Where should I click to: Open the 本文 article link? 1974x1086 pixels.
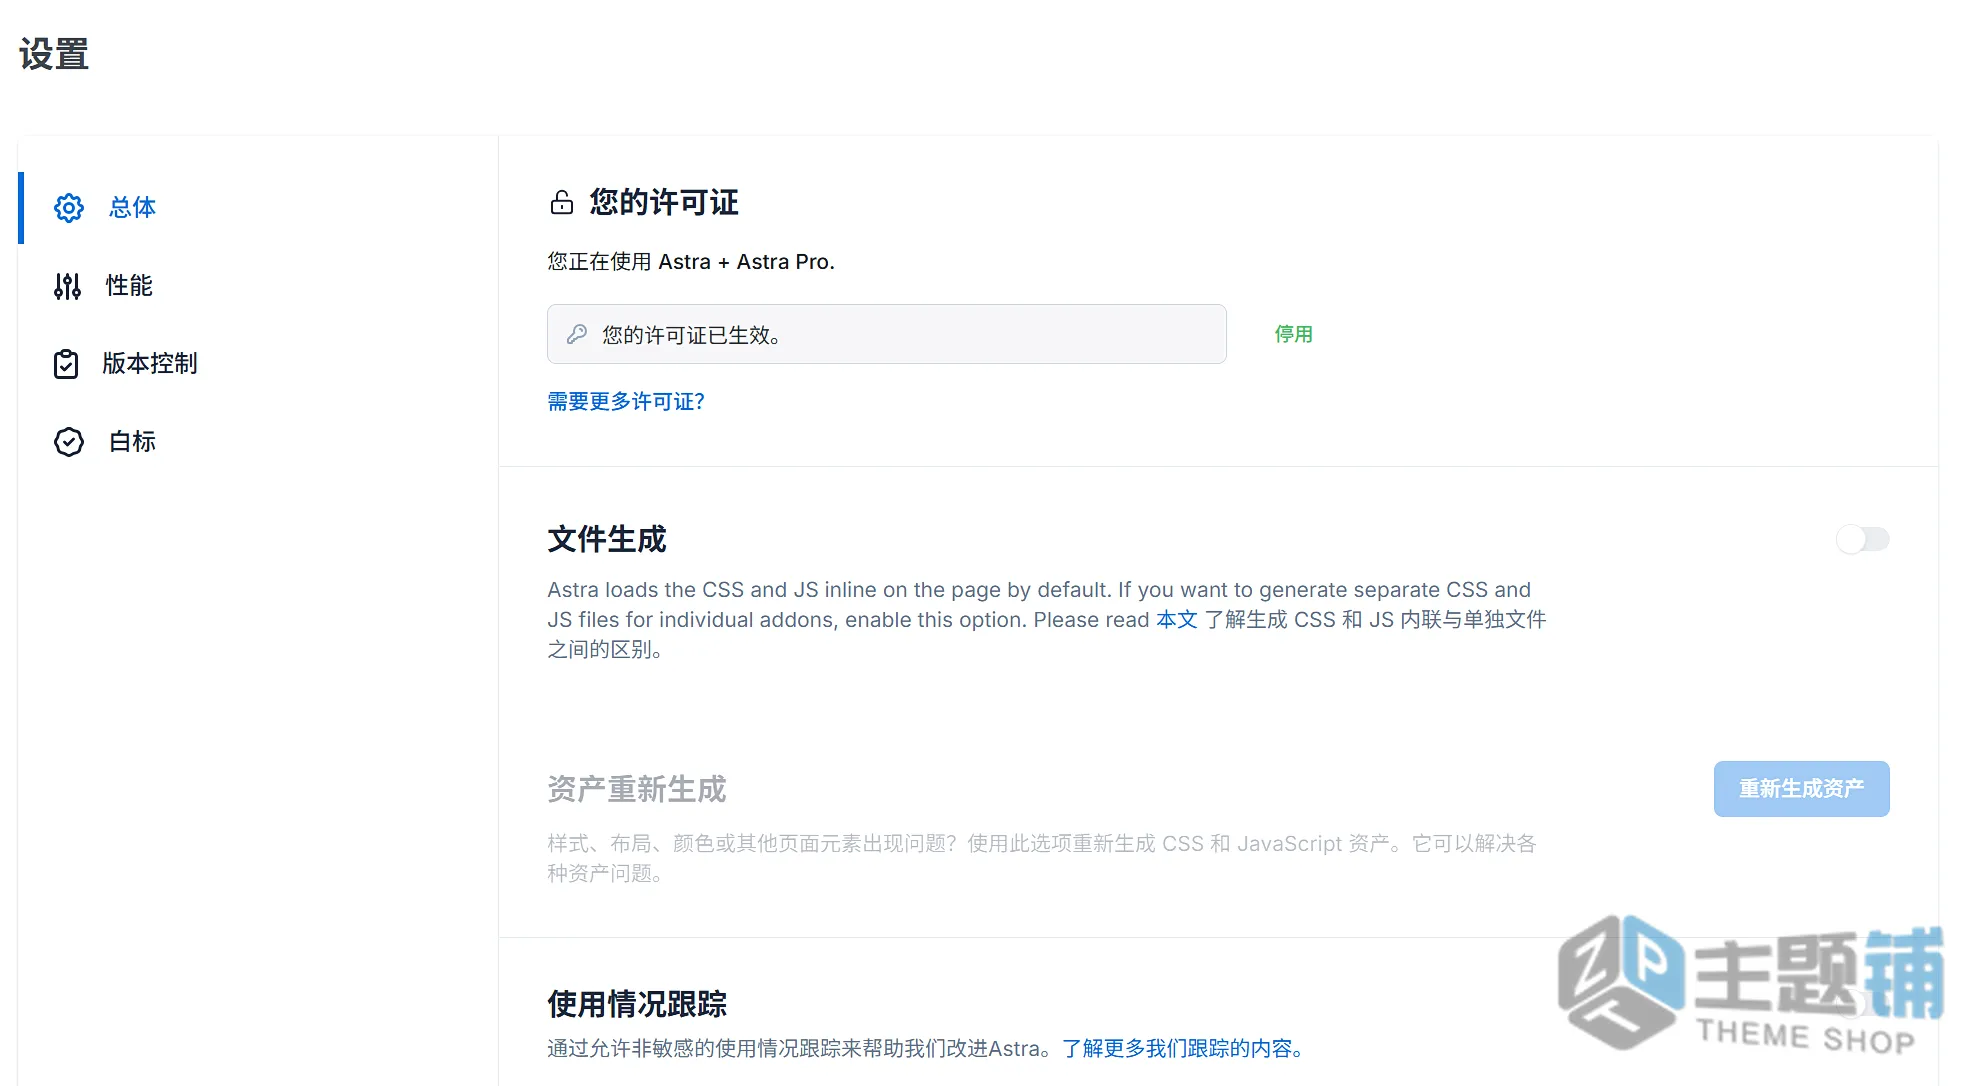[x=1177, y=620]
